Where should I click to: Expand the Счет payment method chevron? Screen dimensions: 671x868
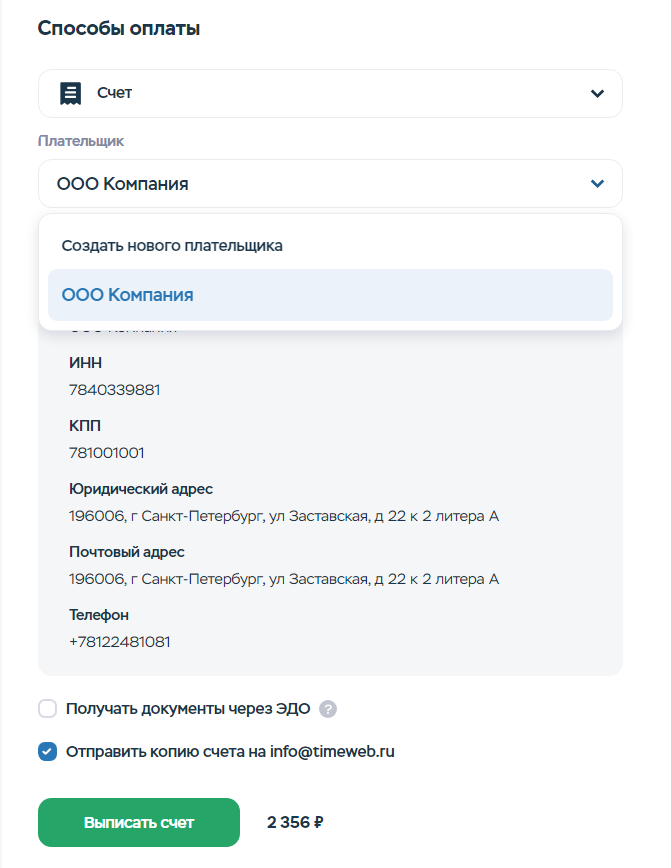click(x=597, y=93)
